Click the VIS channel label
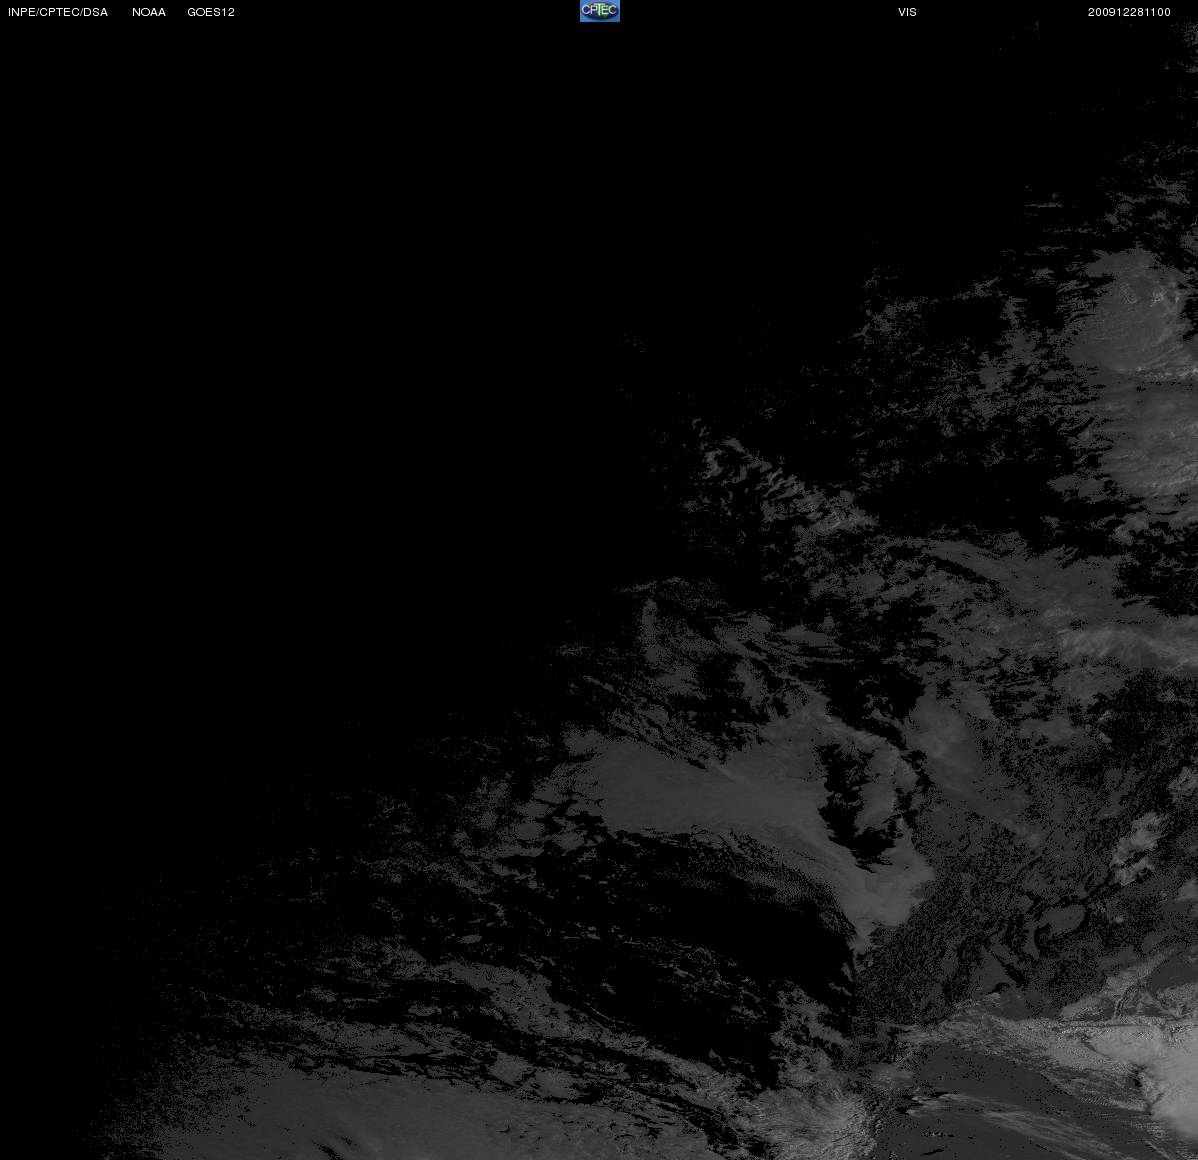Image resolution: width=1198 pixels, height=1160 pixels. pyautogui.click(x=908, y=12)
